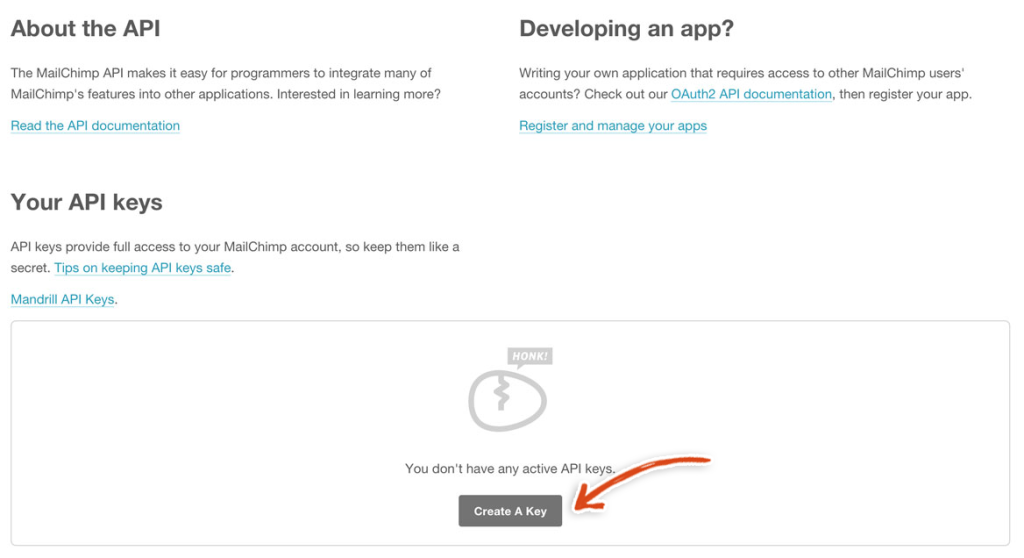The height and width of the screenshot is (558, 1024).
Task: Open the Read the API documentation link
Action: (x=95, y=125)
